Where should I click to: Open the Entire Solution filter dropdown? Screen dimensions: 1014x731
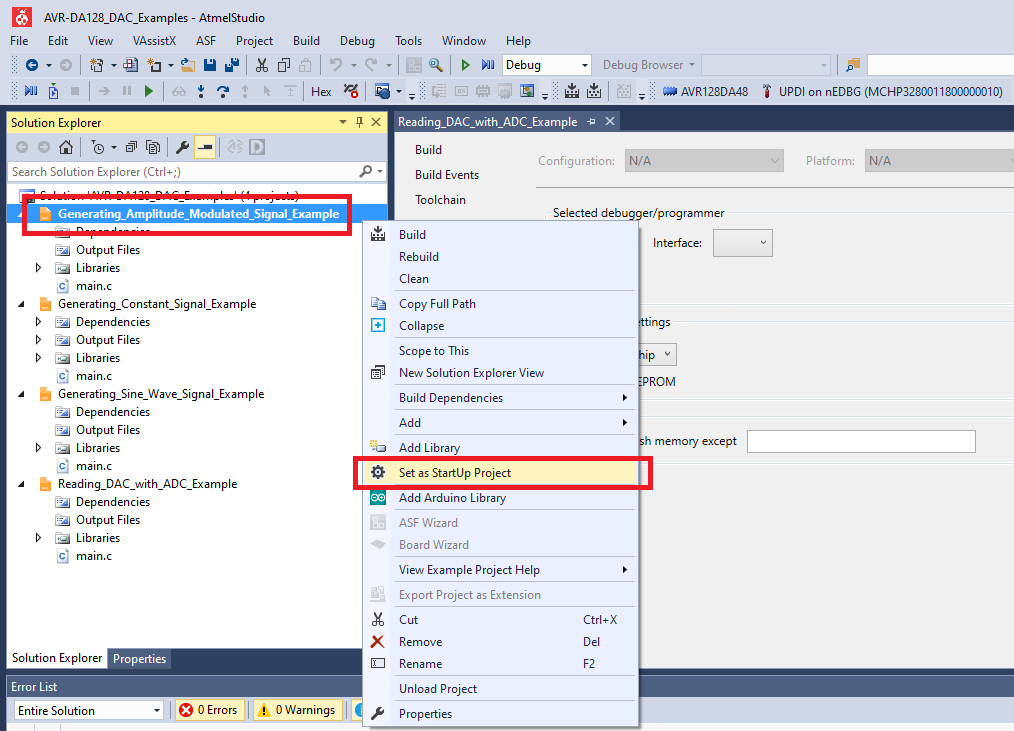click(88, 710)
